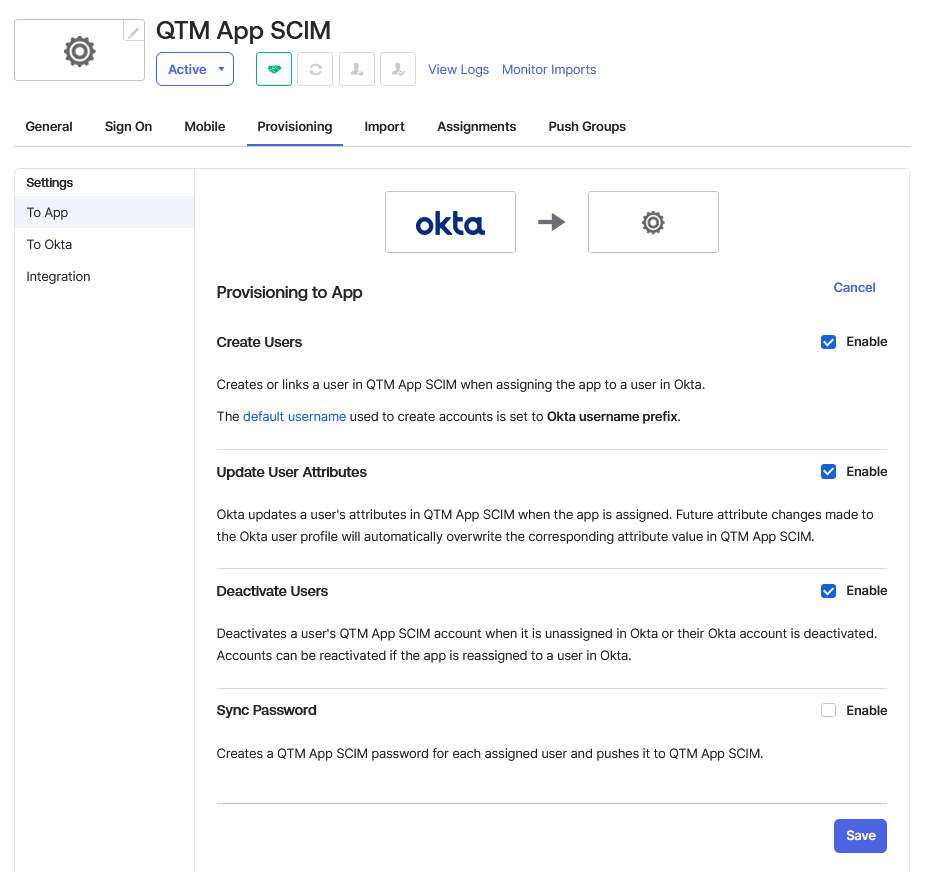
Task: Switch to the Push Groups tab
Action: click(x=587, y=126)
